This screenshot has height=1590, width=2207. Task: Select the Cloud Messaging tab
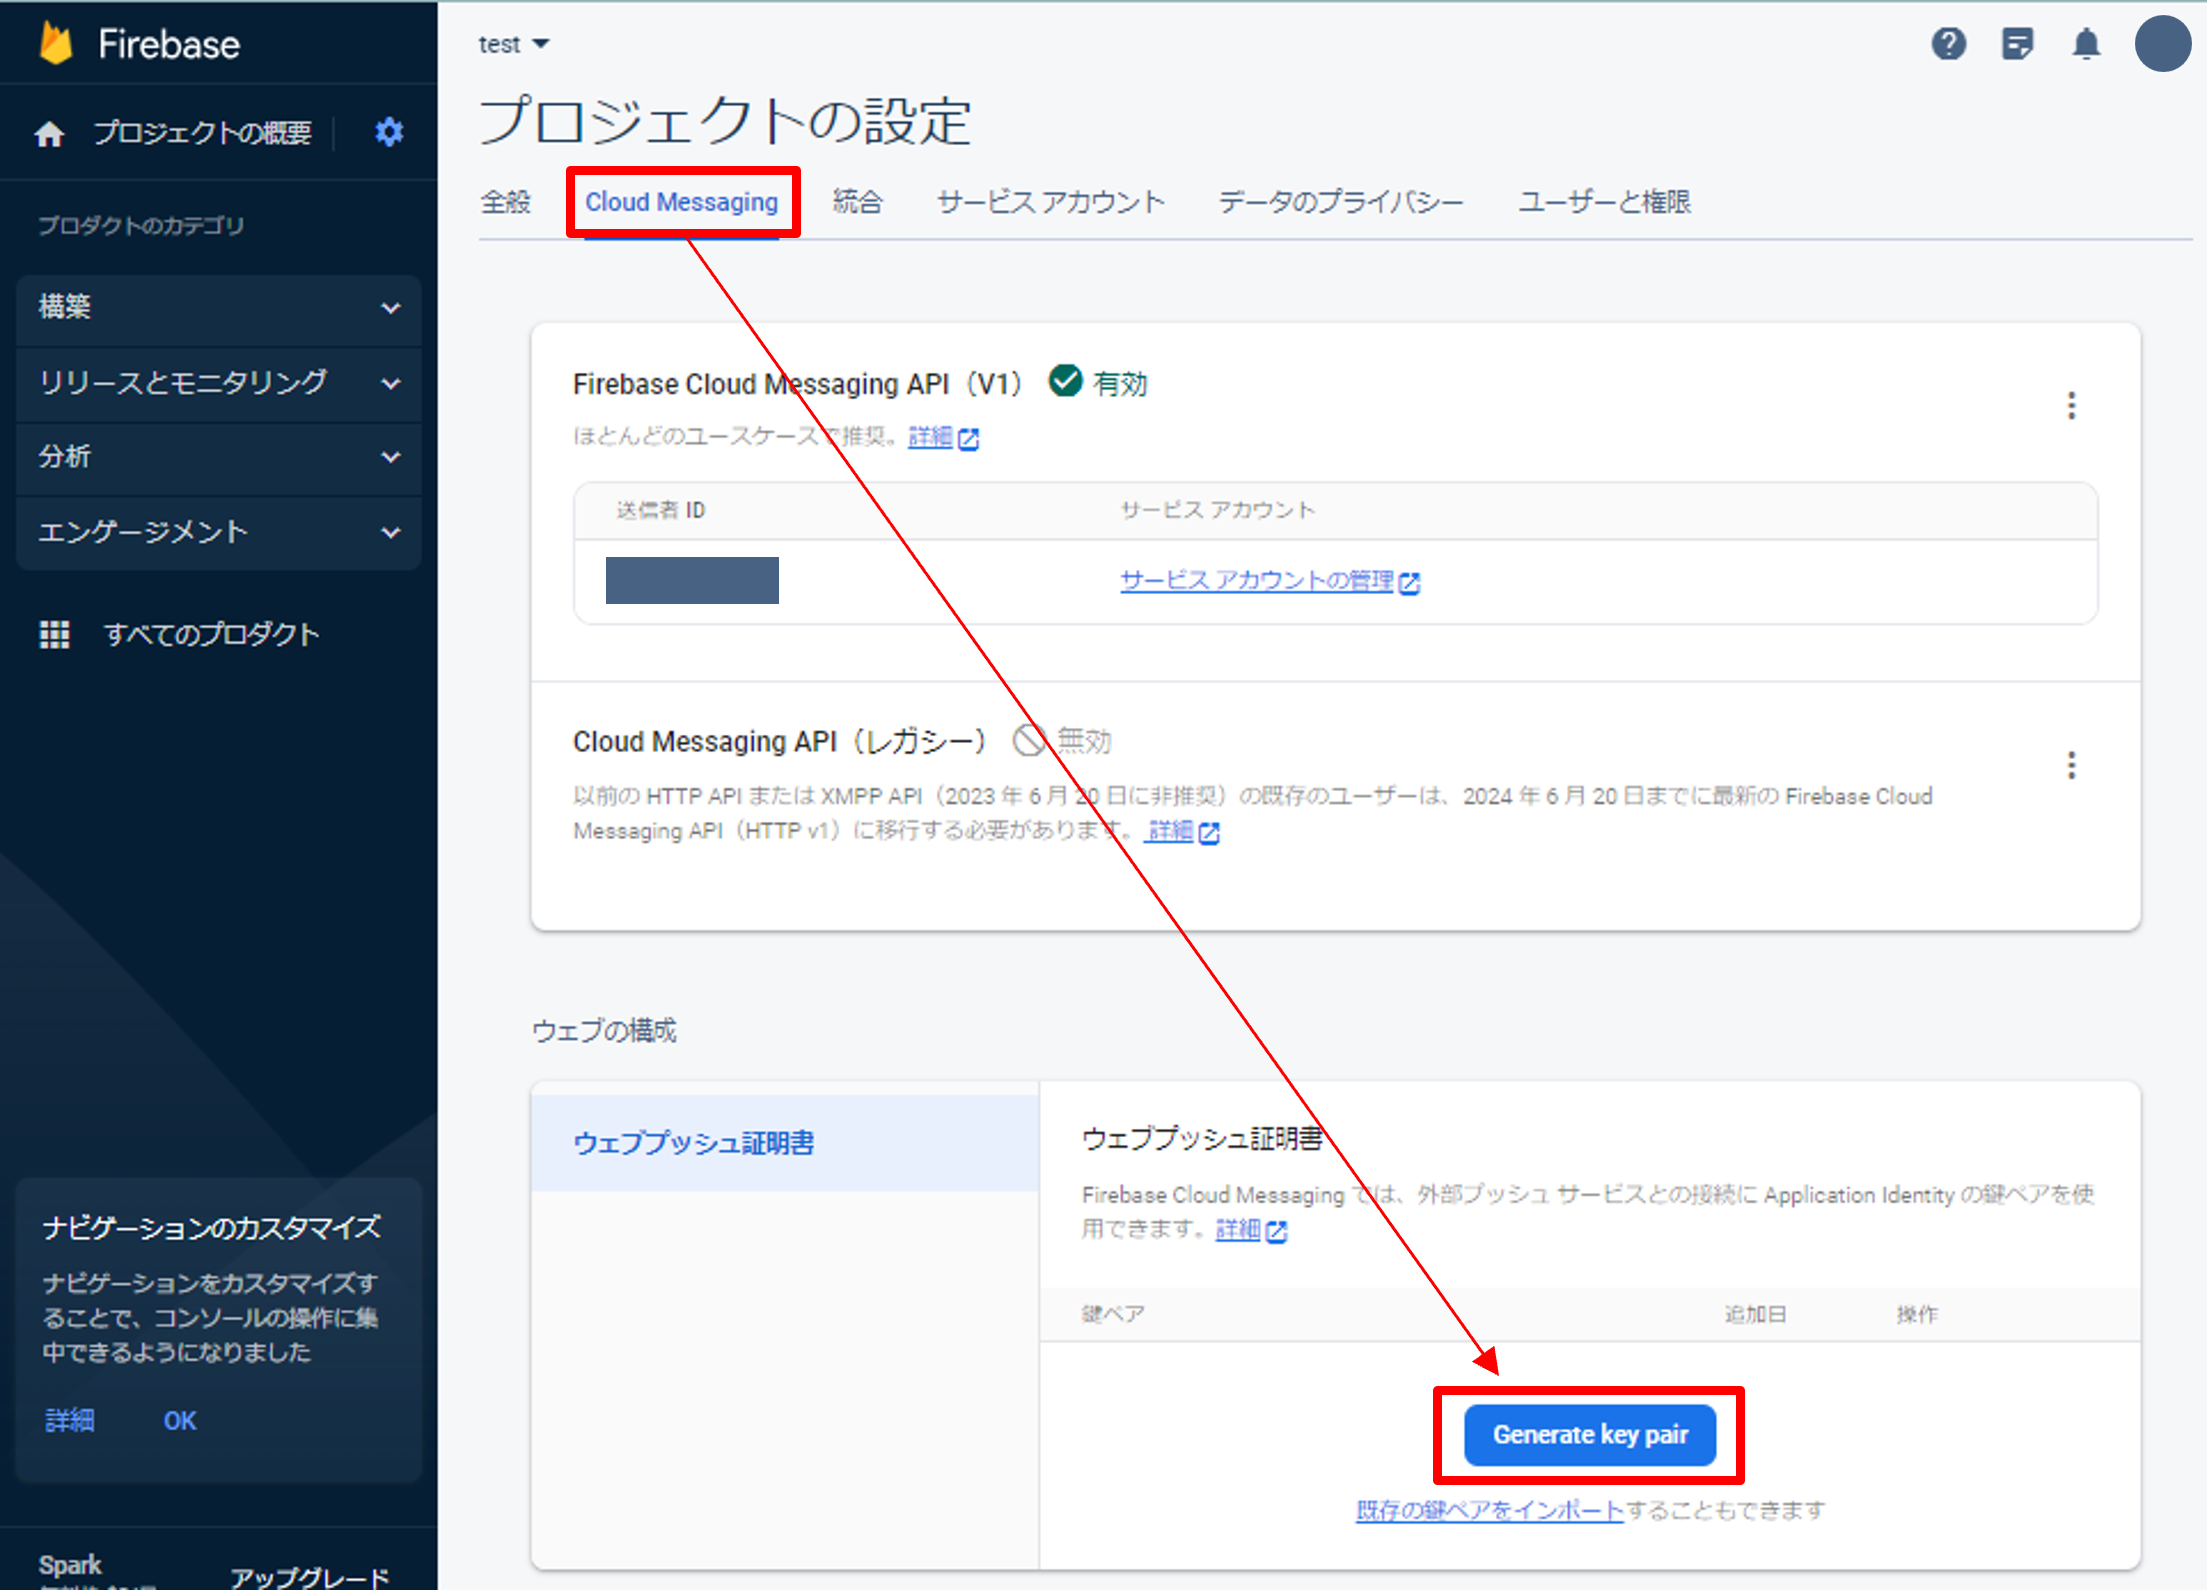[681, 202]
